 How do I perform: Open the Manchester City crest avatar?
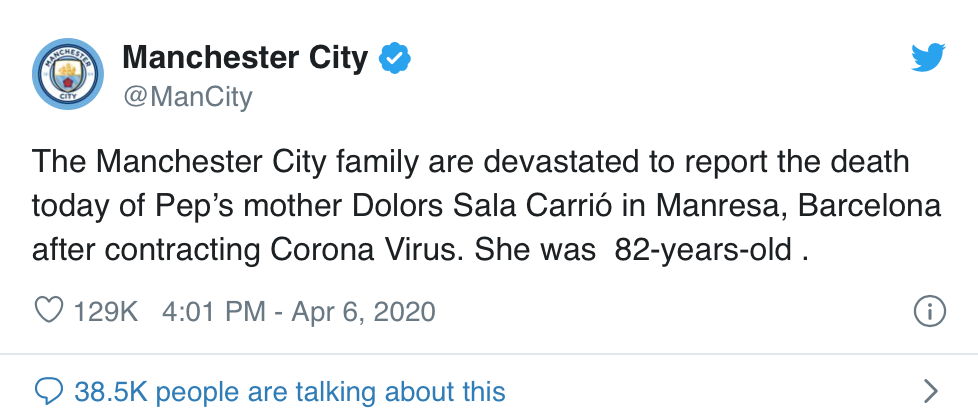67,74
